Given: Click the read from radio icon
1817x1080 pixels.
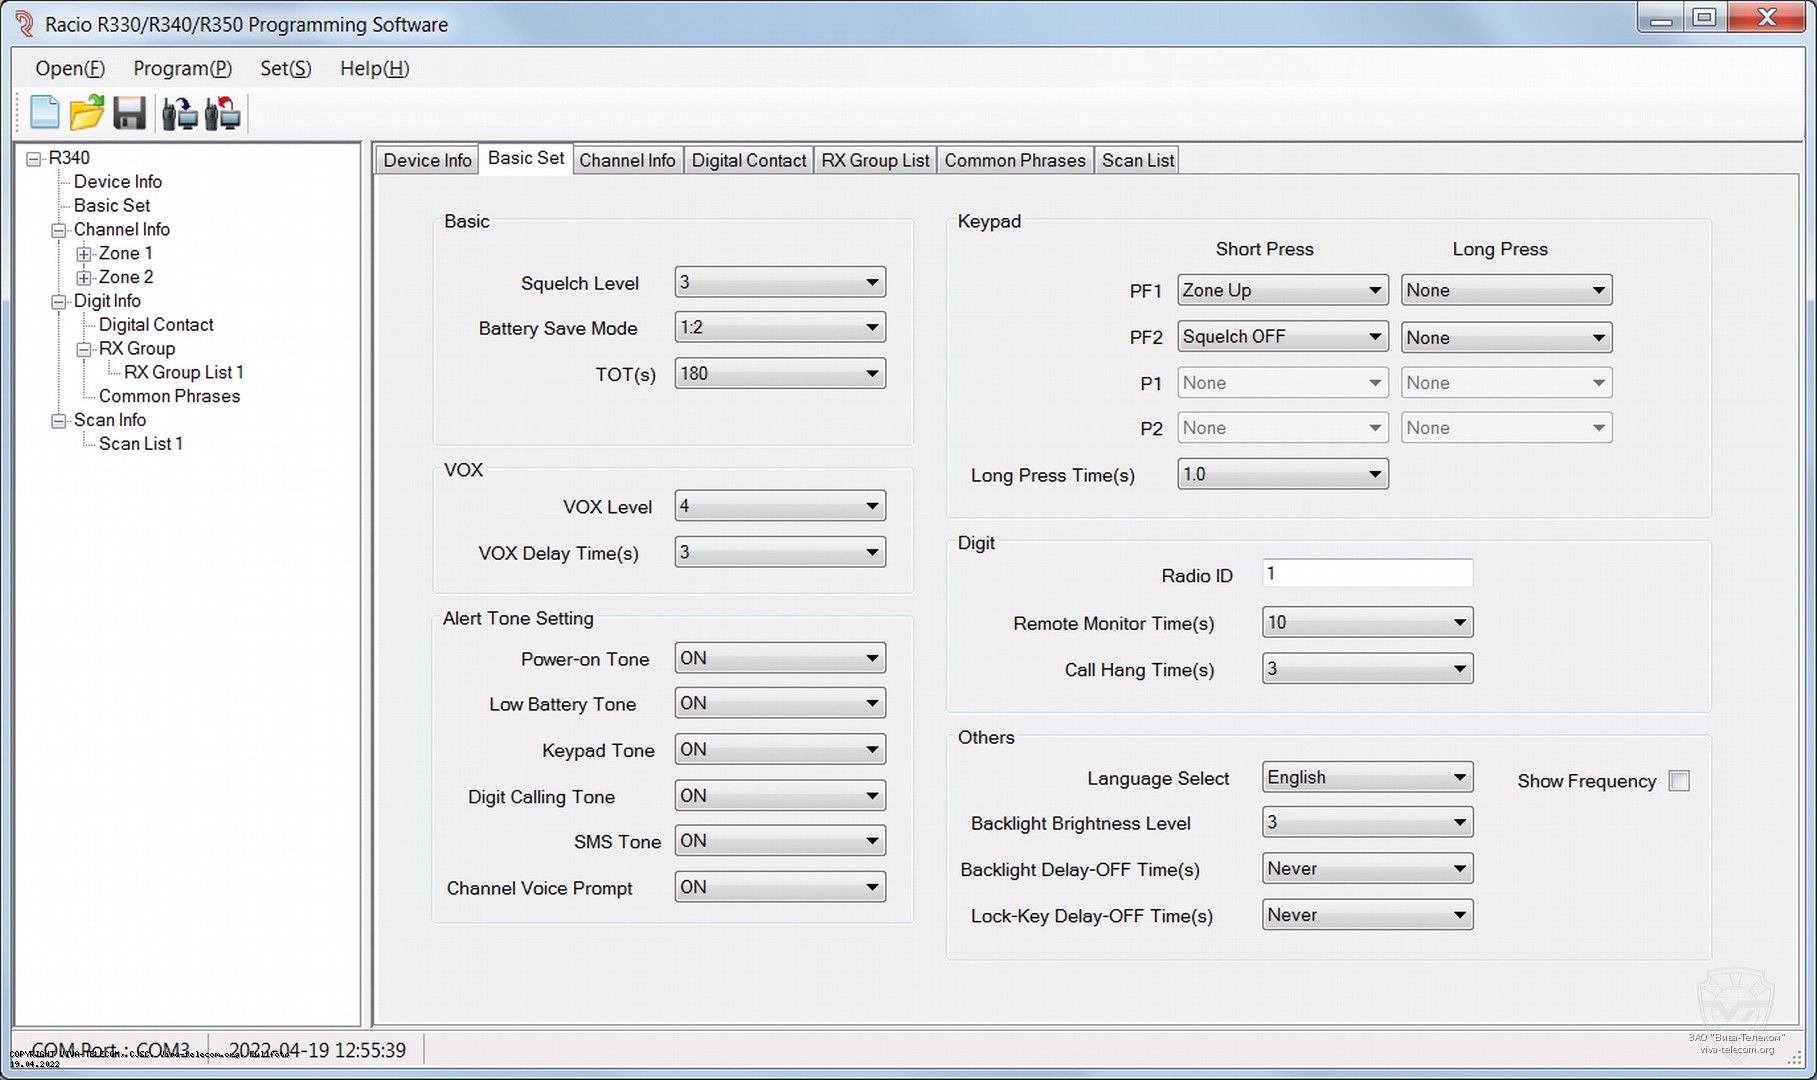Looking at the screenshot, I should [180, 113].
